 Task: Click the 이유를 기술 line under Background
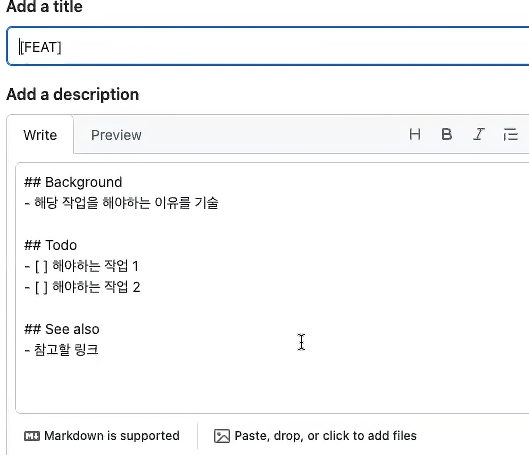click(121, 203)
